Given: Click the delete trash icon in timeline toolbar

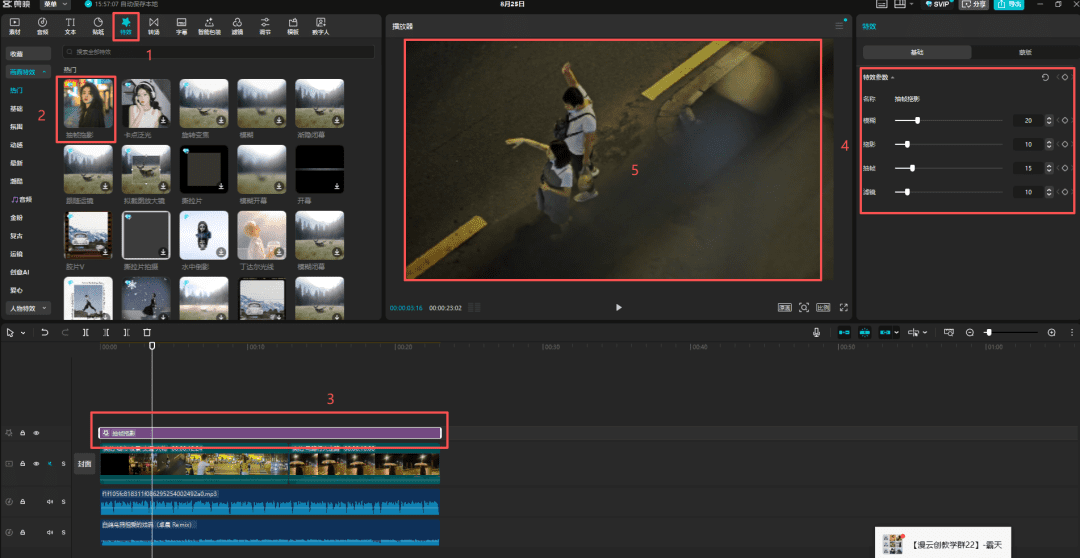Looking at the screenshot, I should (x=147, y=332).
